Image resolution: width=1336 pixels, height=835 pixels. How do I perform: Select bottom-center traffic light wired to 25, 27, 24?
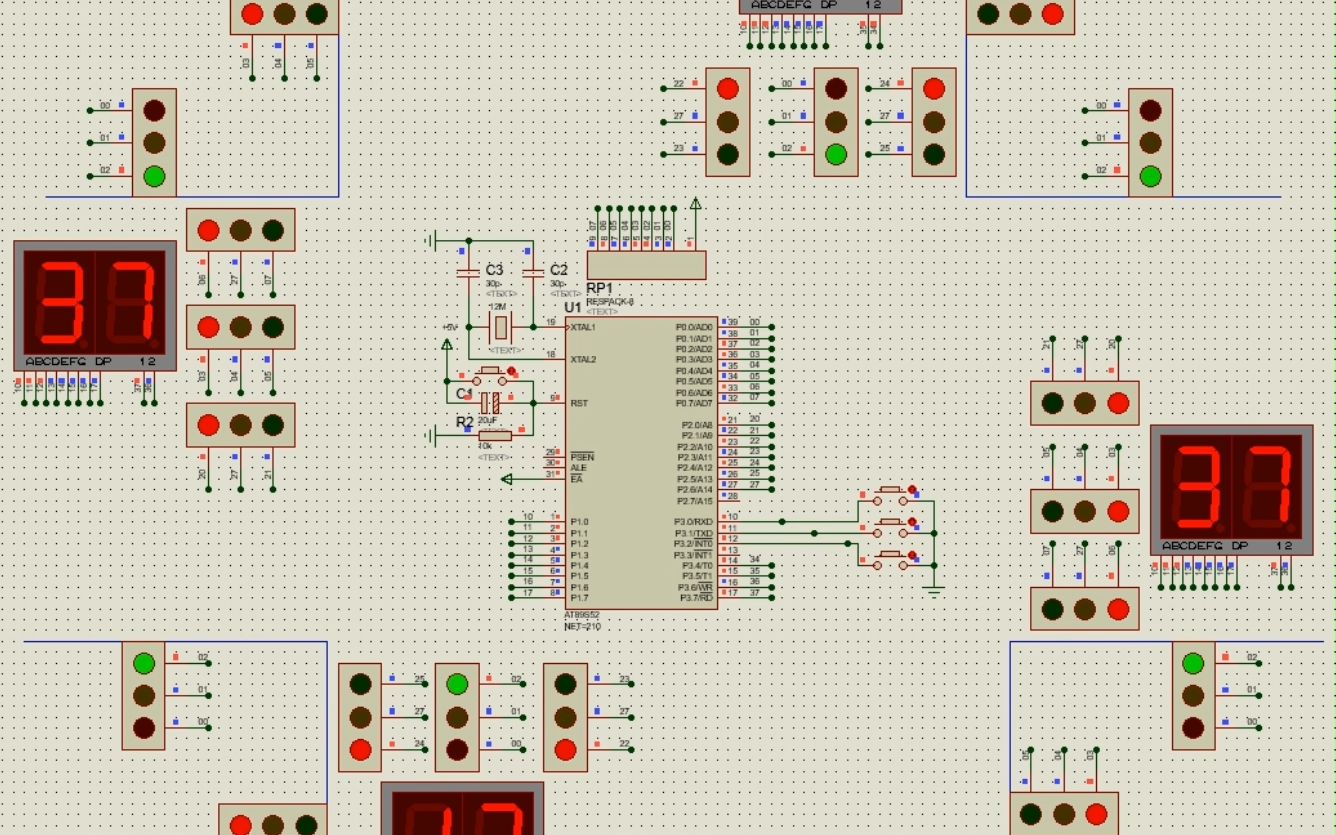click(x=360, y=717)
